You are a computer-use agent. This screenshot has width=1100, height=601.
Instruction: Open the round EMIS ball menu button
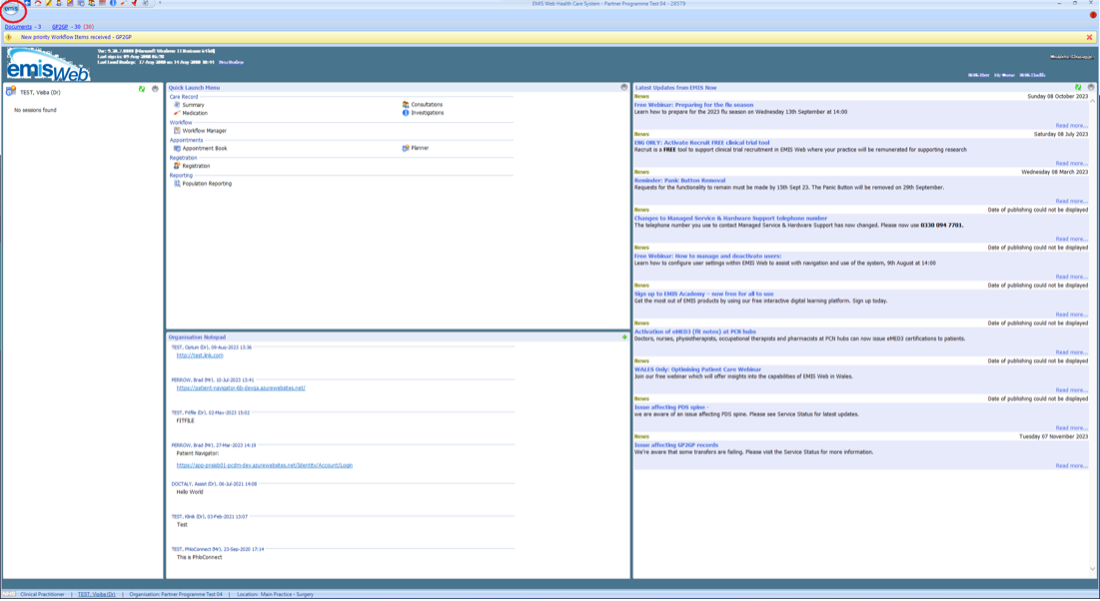coord(11,8)
